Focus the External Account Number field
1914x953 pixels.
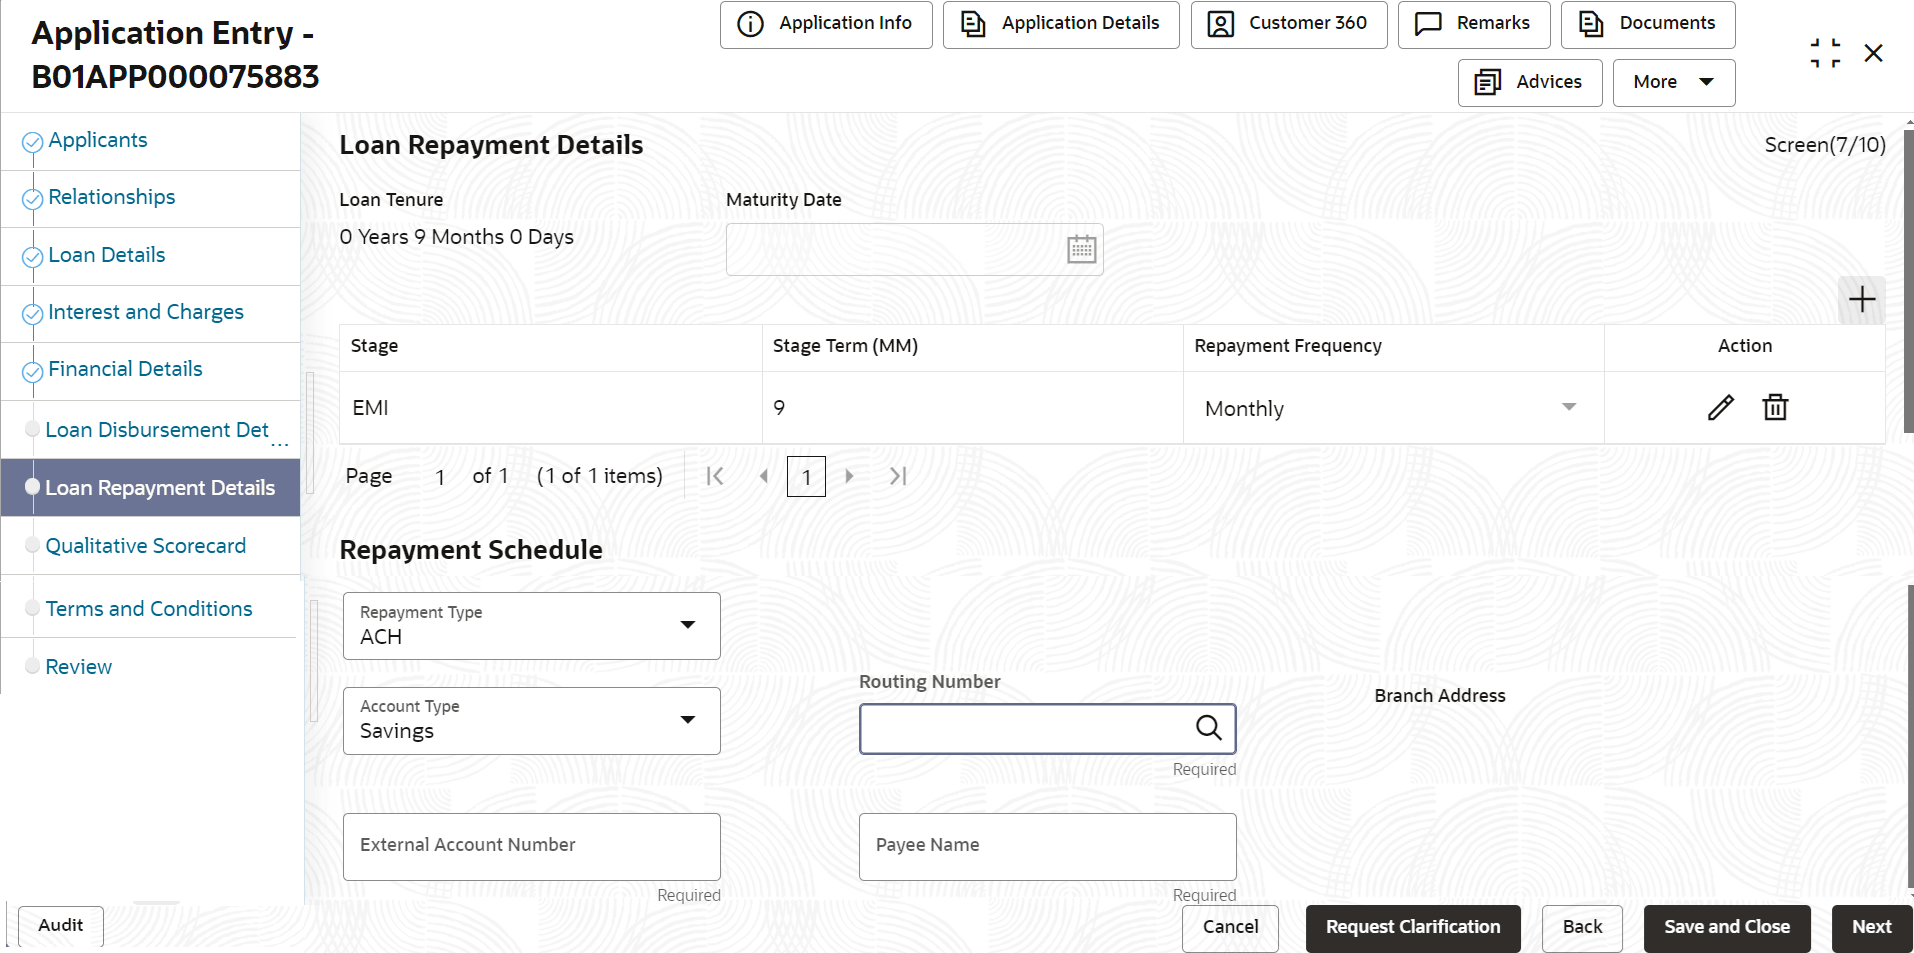click(531, 846)
